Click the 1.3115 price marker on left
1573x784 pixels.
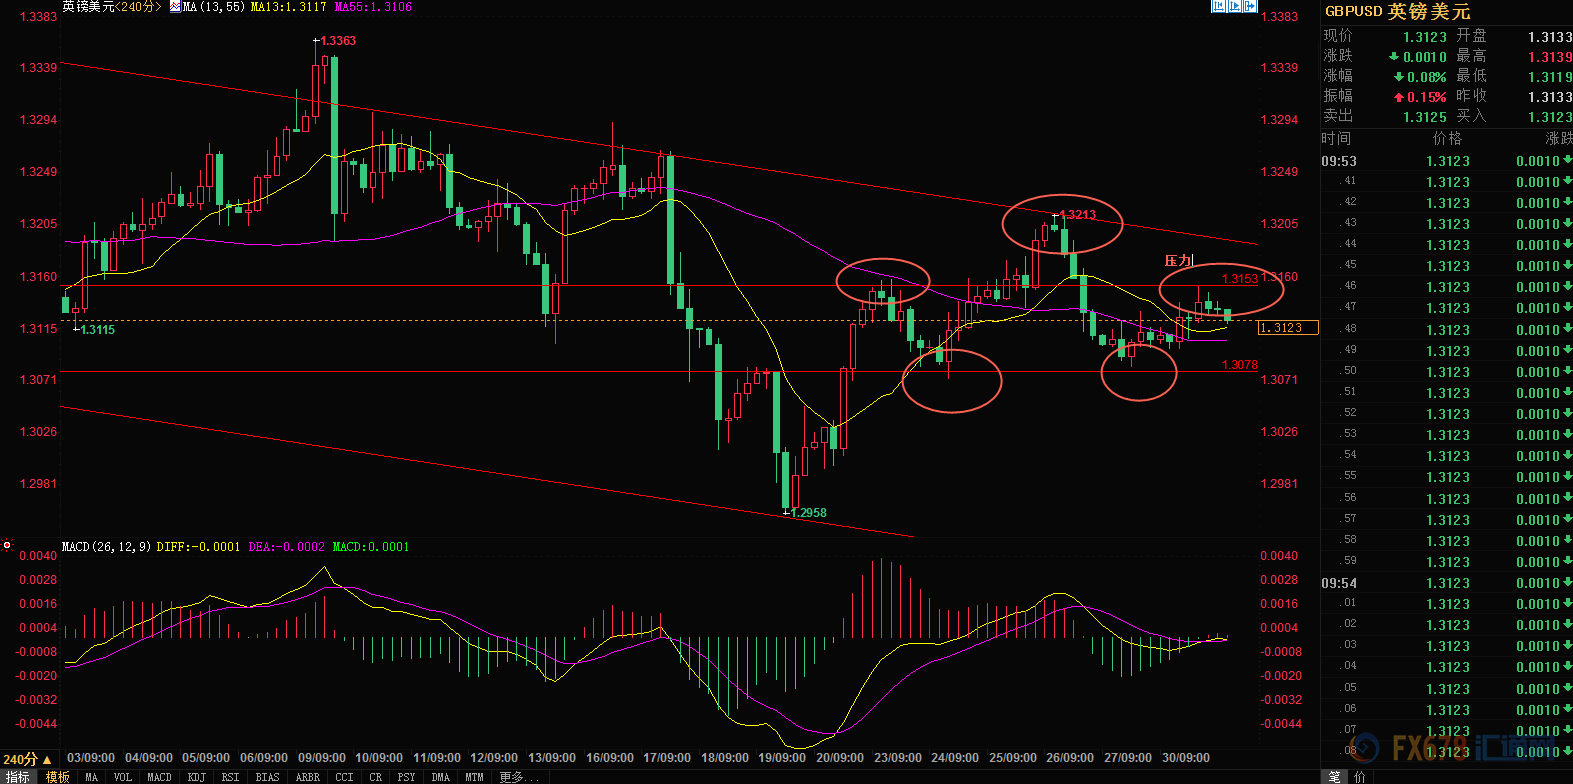pyautogui.click(x=97, y=330)
